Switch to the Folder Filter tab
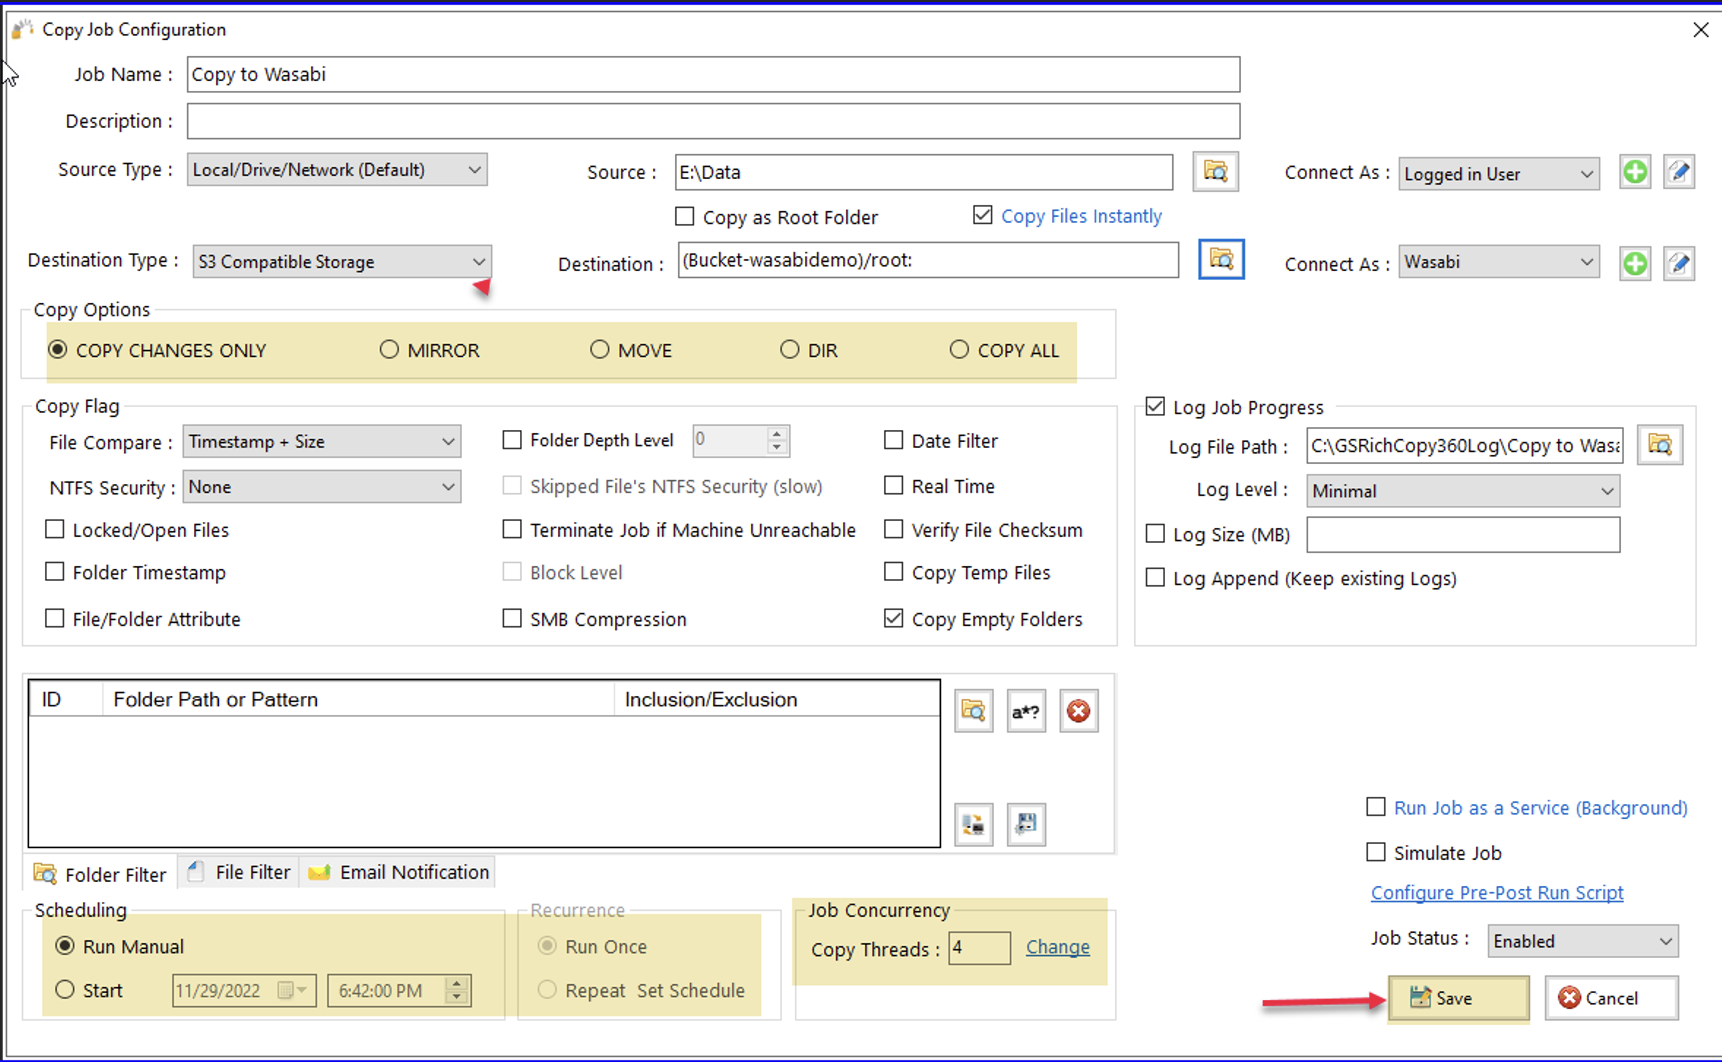Viewport: 1722px width, 1062px height. click(x=101, y=873)
